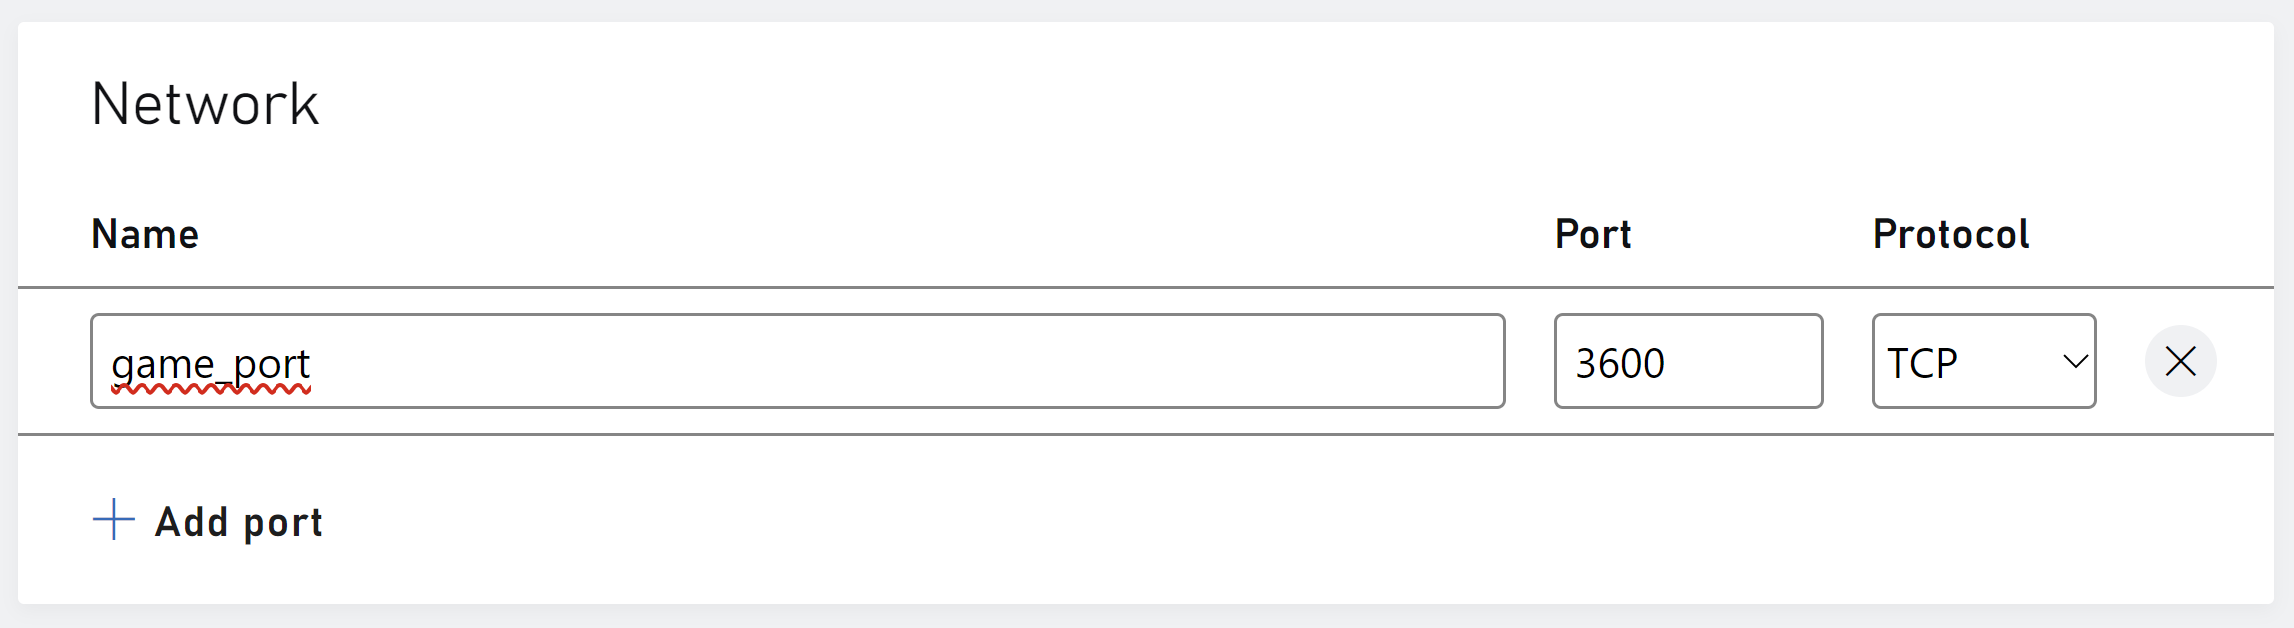Click inside the Name input showing game_port
The width and height of the screenshot is (2294, 628).
point(700,361)
